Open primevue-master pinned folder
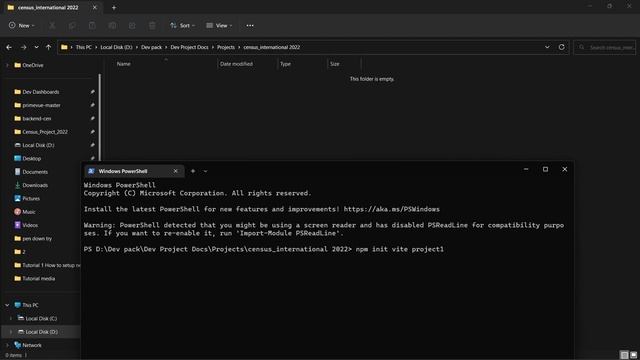This screenshot has width=640, height=360. [41, 105]
